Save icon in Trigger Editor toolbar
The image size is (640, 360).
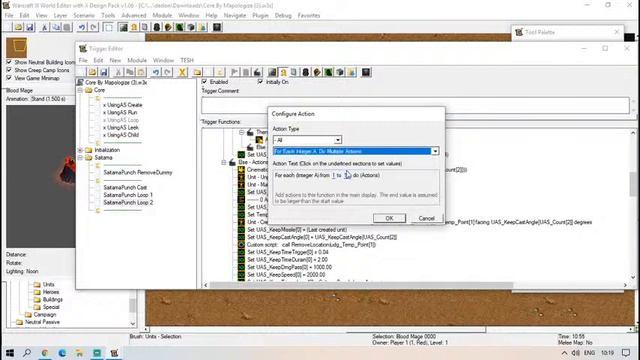tap(104, 72)
